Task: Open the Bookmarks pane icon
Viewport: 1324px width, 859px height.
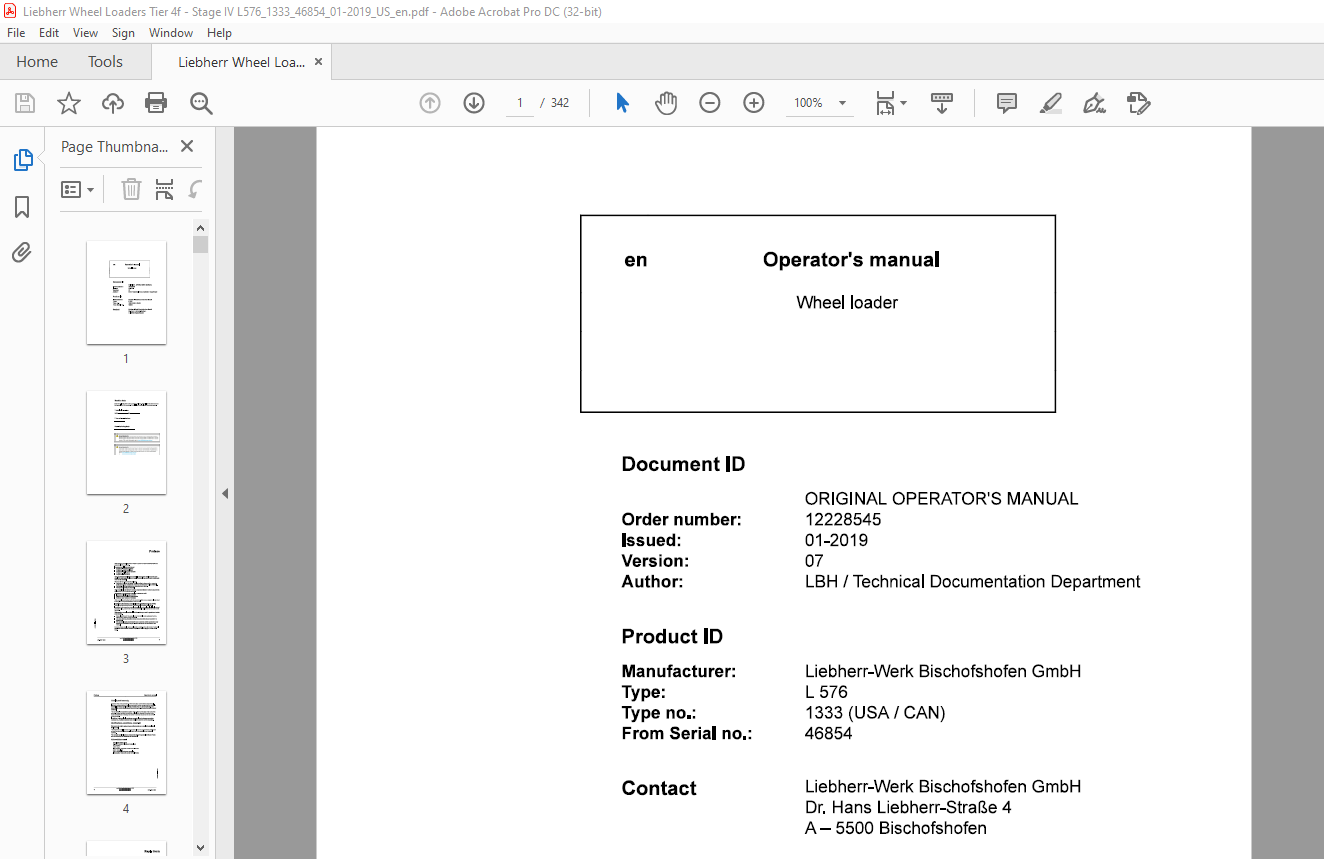Action: click(x=22, y=207)
